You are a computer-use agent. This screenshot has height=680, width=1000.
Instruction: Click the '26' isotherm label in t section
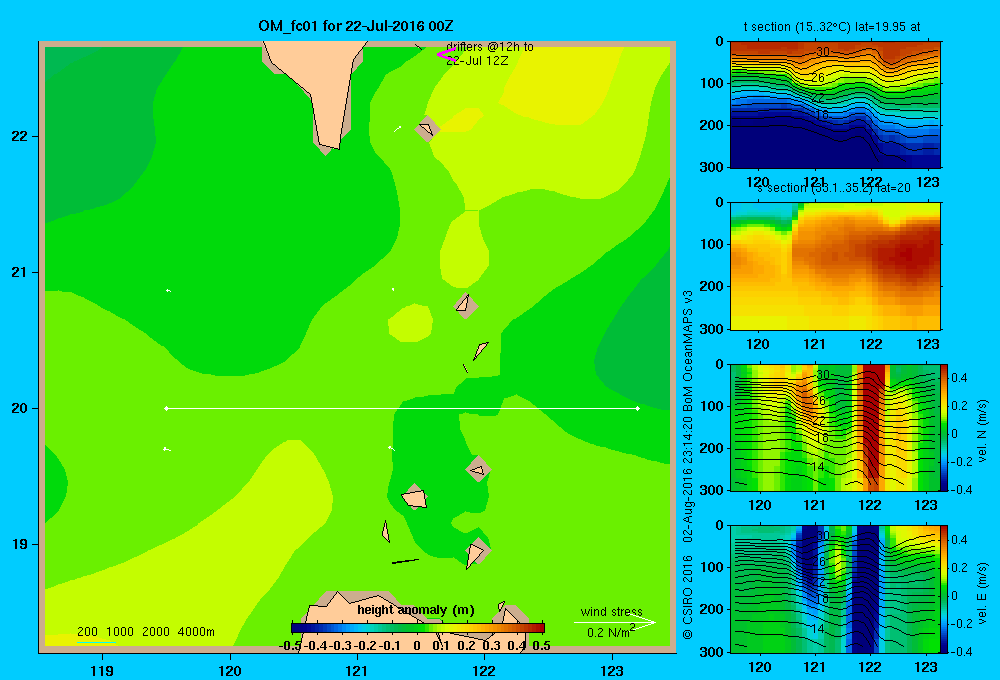(x=818, y=78)
